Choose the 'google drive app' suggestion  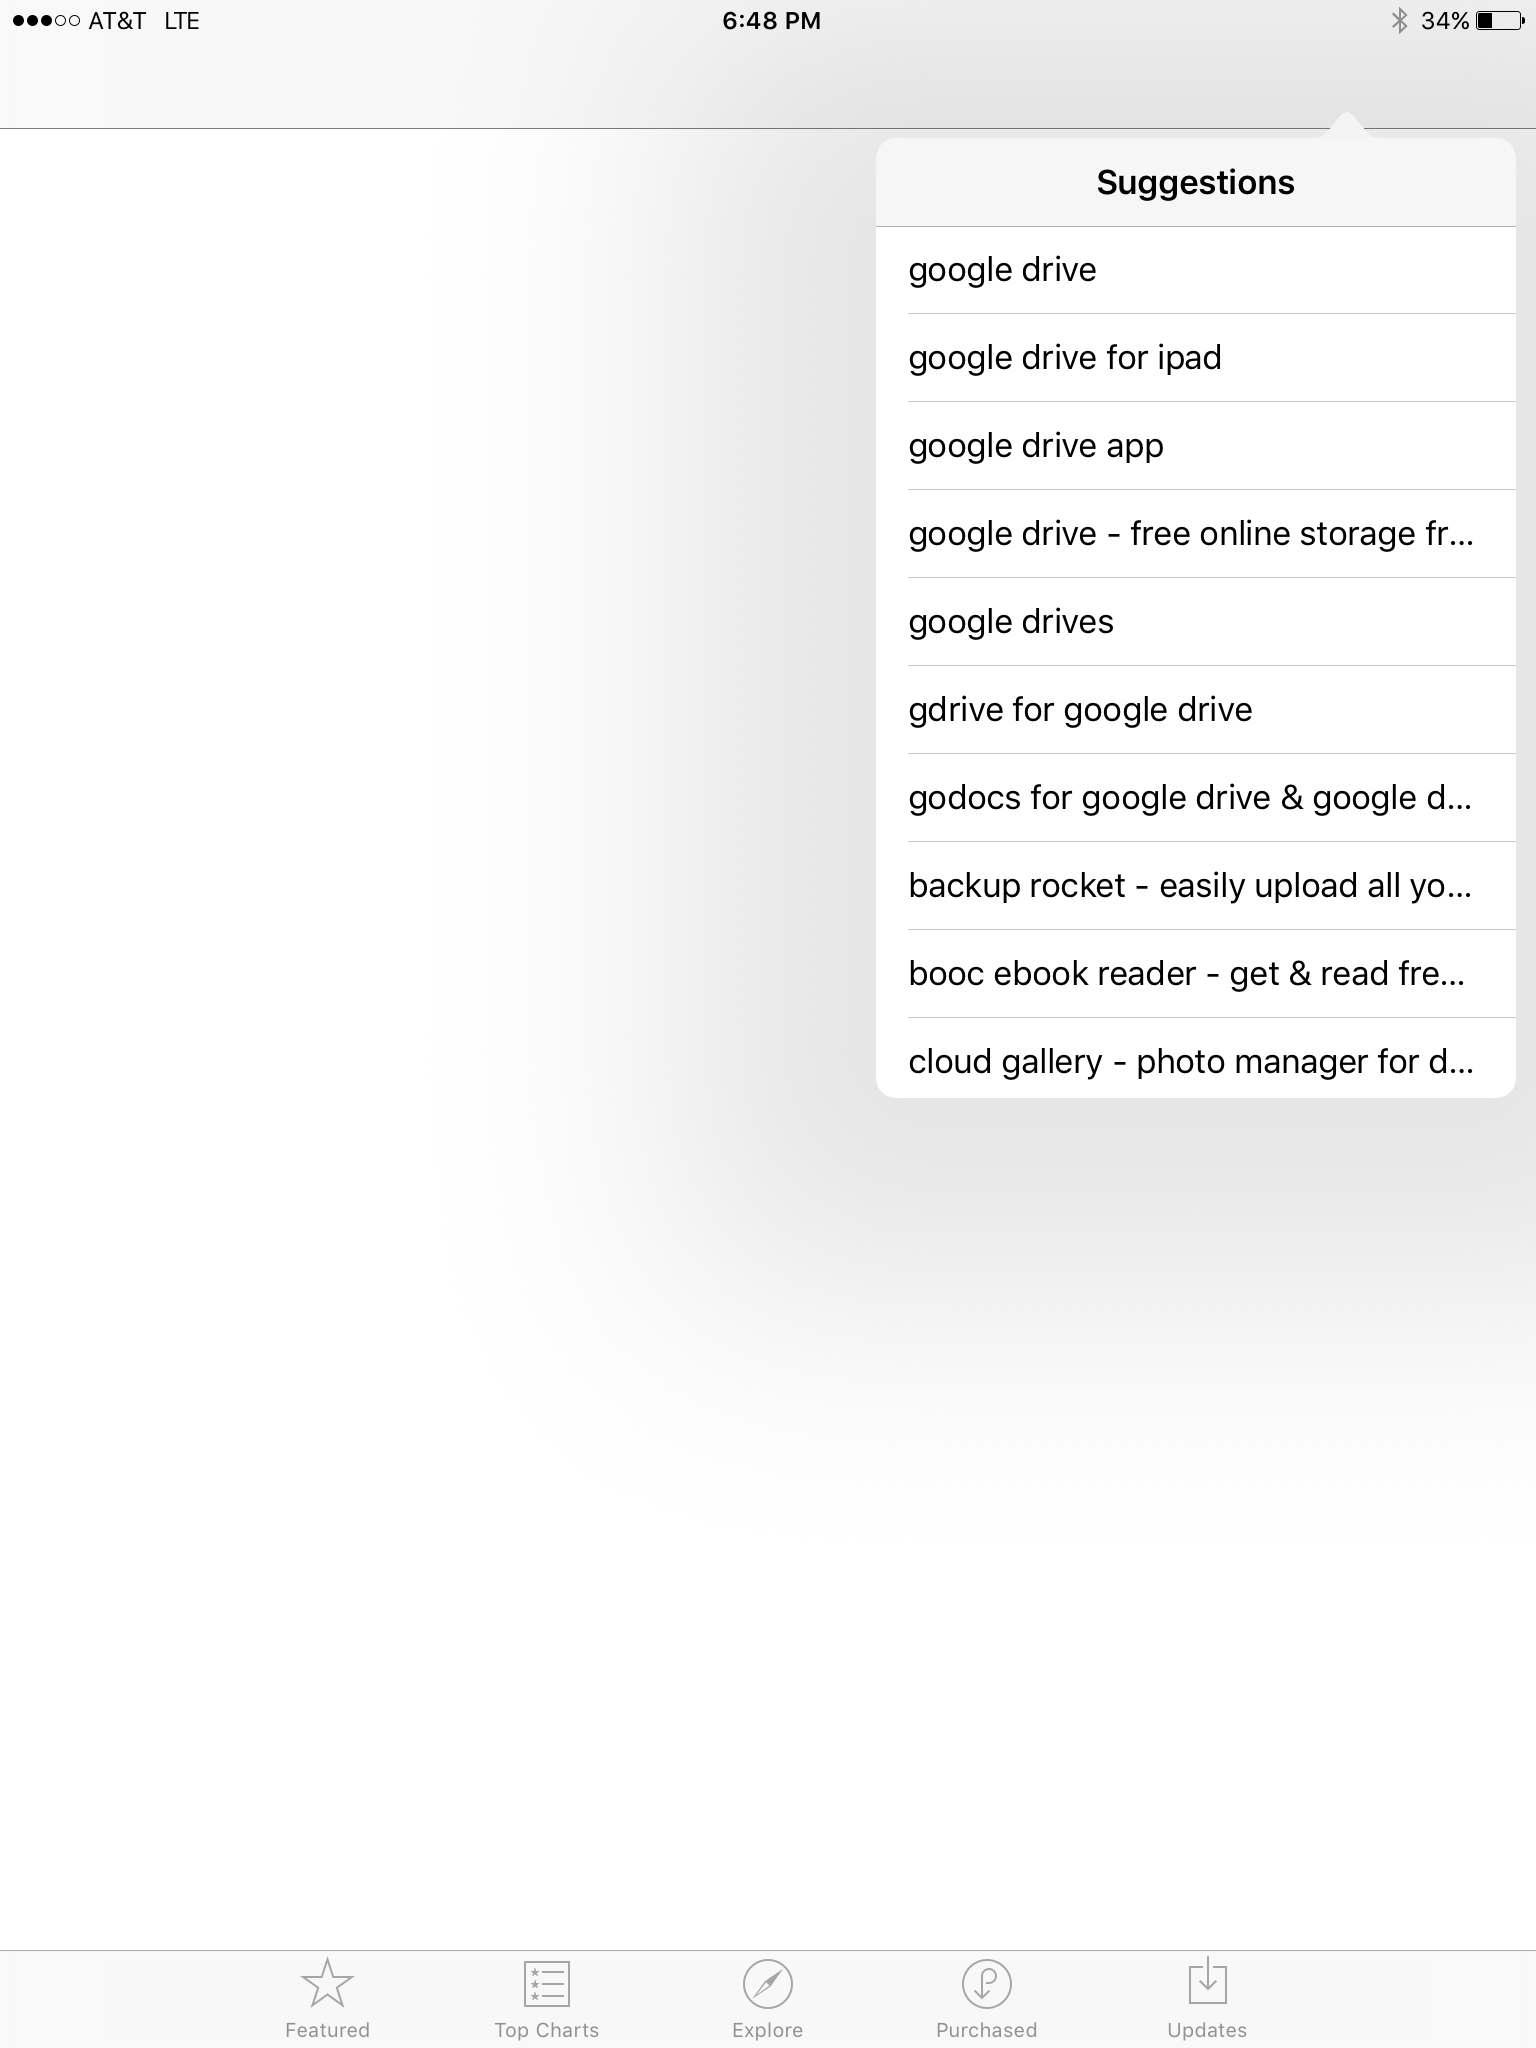(1196, 446)
